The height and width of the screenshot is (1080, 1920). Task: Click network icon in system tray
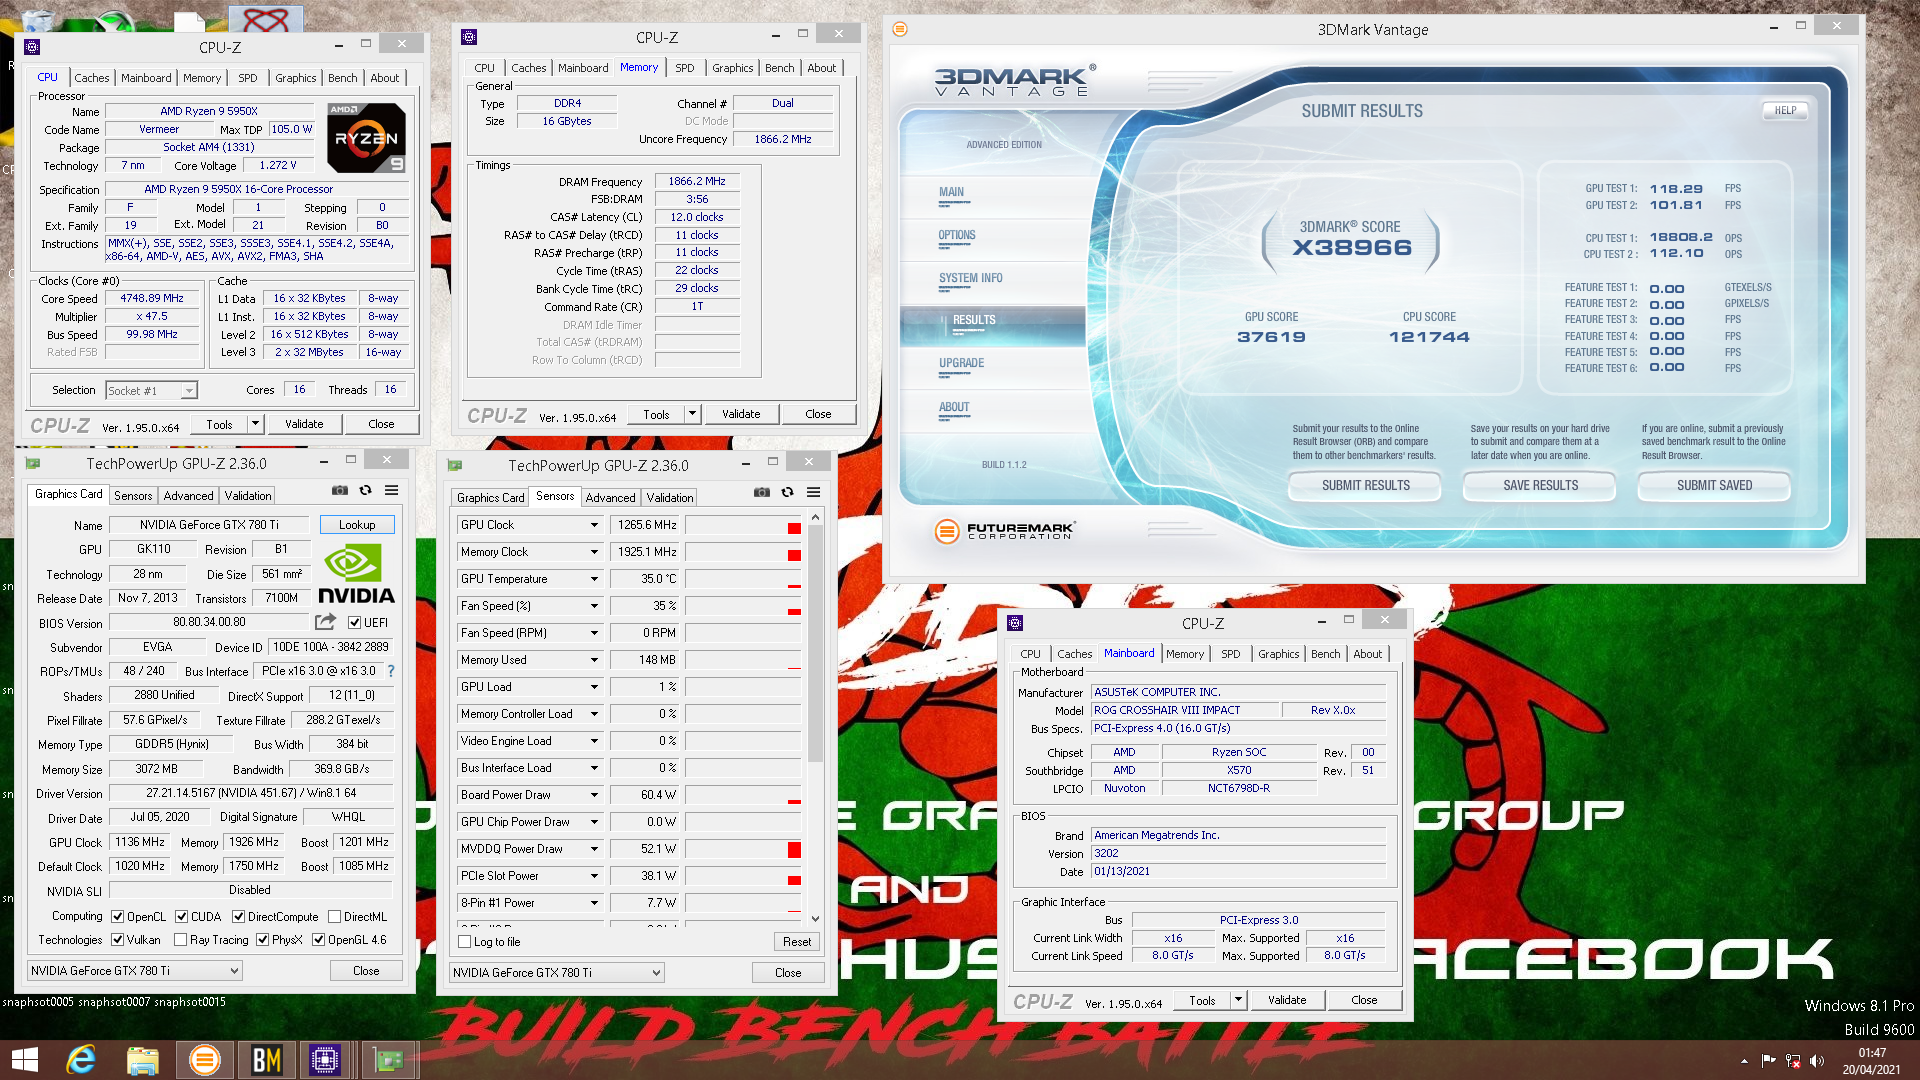(1793, 1061)
